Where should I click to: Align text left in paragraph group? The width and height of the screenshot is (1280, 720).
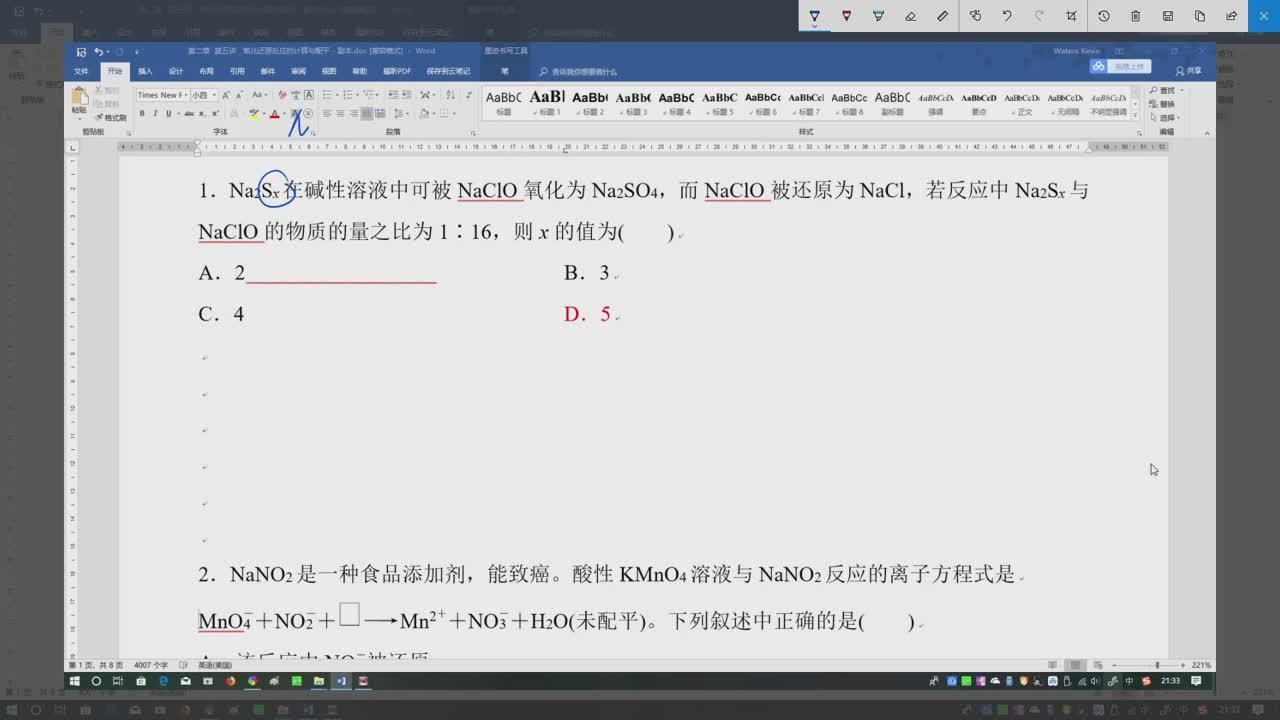(326, 114)
